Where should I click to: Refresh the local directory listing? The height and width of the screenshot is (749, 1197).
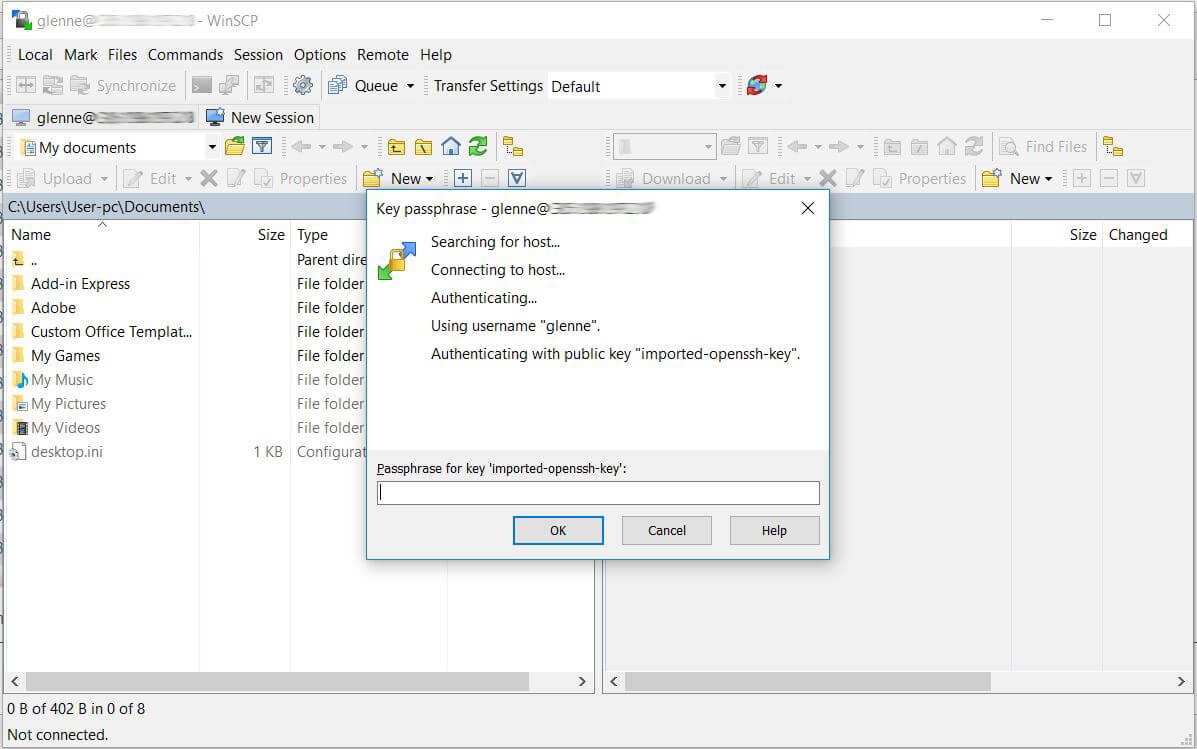[478, 146]
